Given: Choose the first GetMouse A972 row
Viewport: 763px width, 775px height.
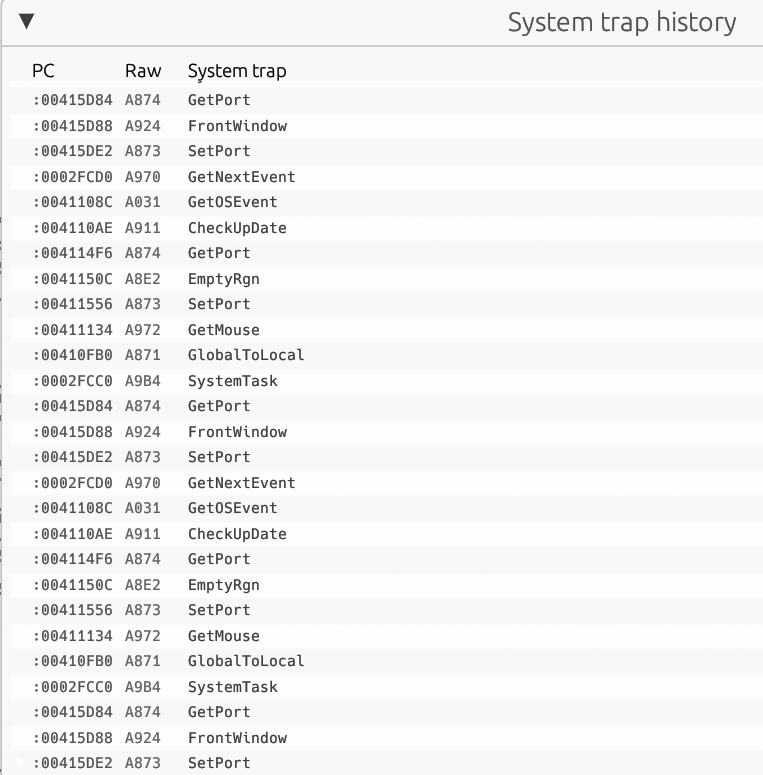Looking at the screenshot, I should pyautogui.click(x=386, y=330).
